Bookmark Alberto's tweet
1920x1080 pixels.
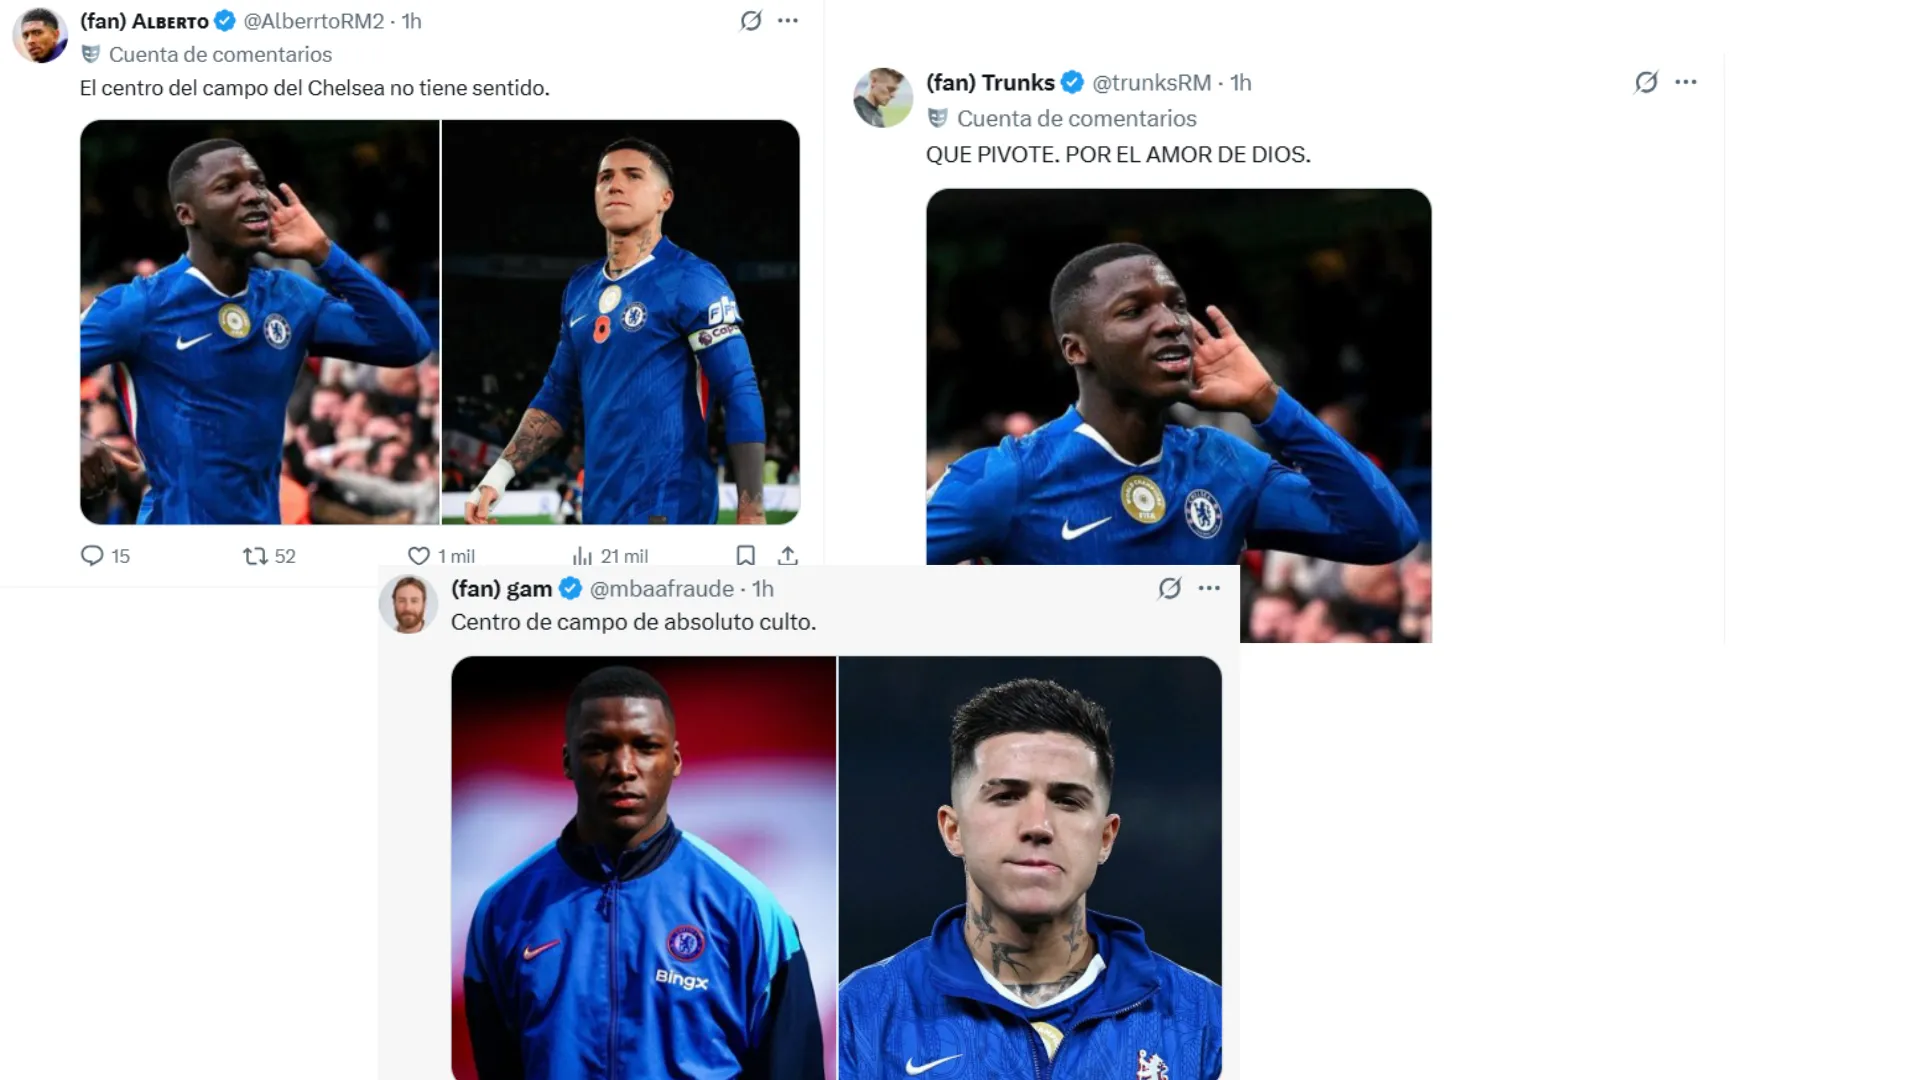click(745, 554)
